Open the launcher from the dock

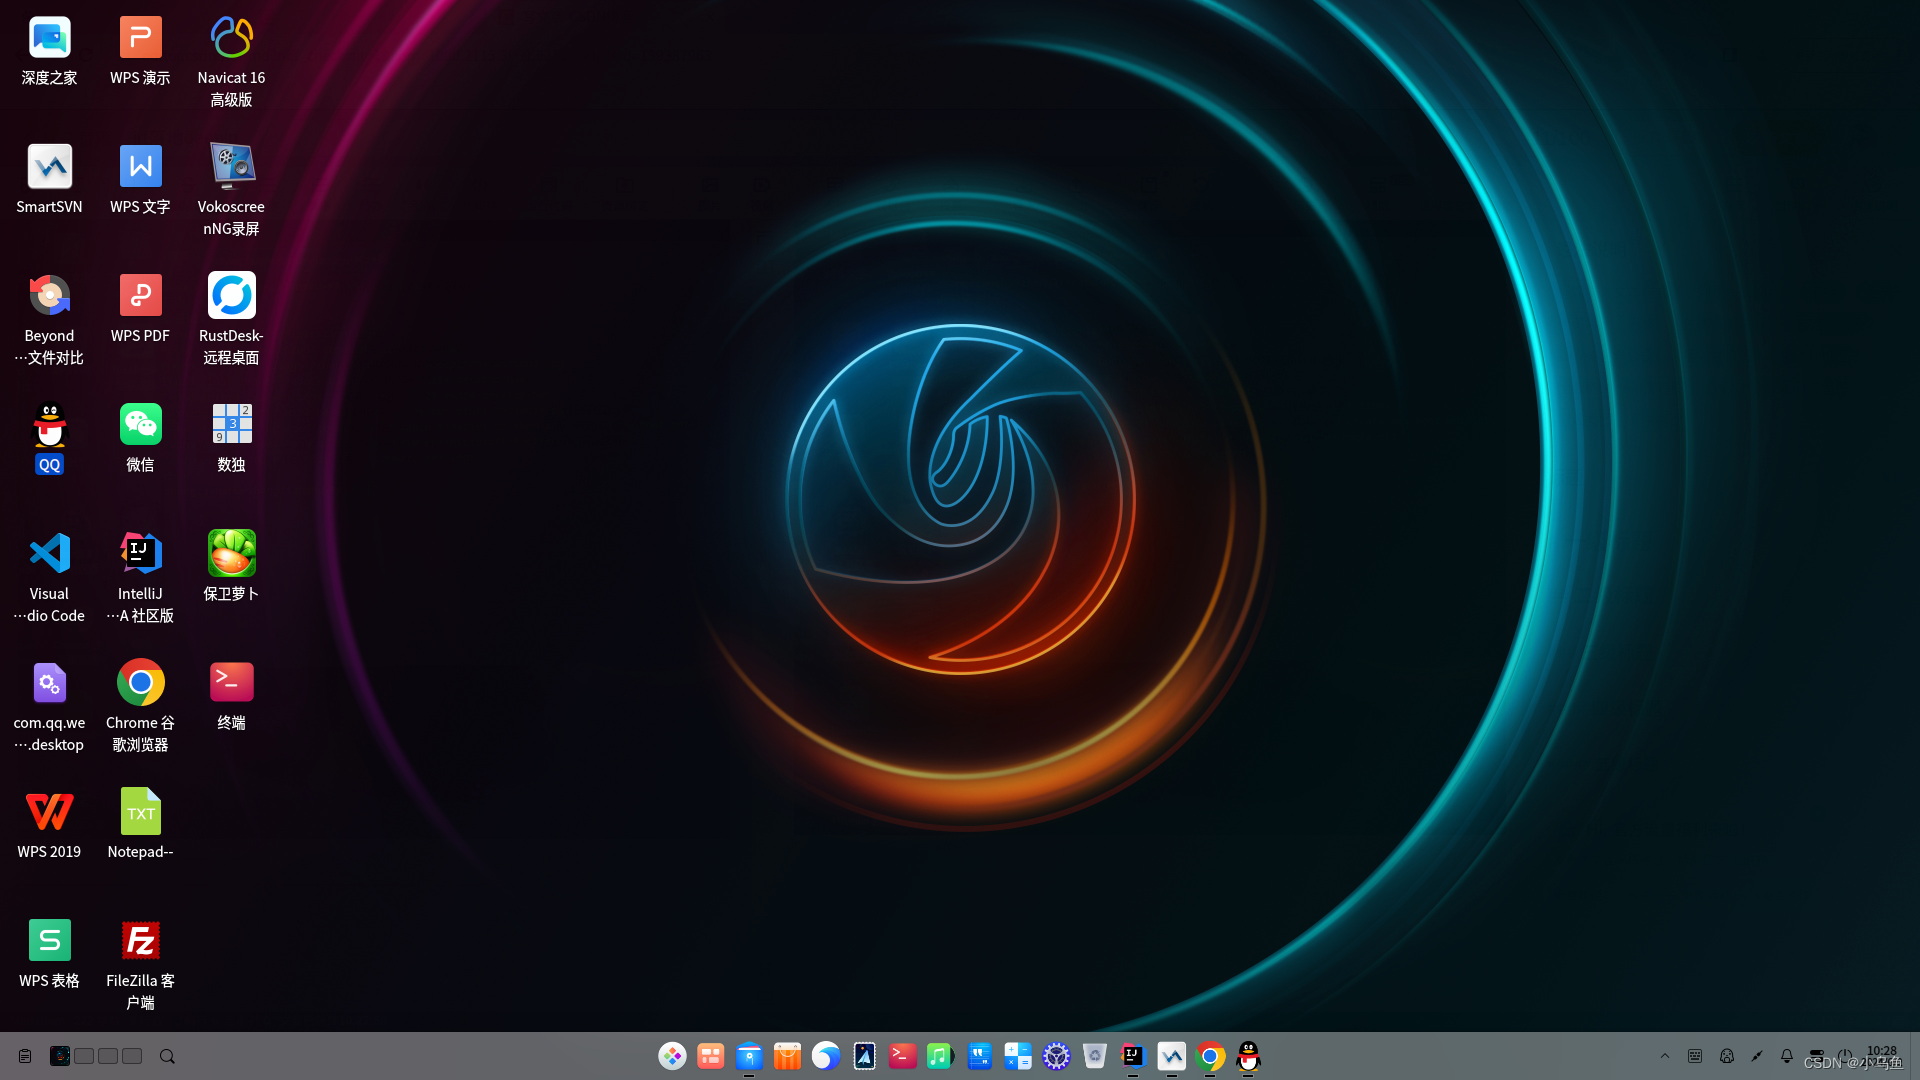[672, 1056]
